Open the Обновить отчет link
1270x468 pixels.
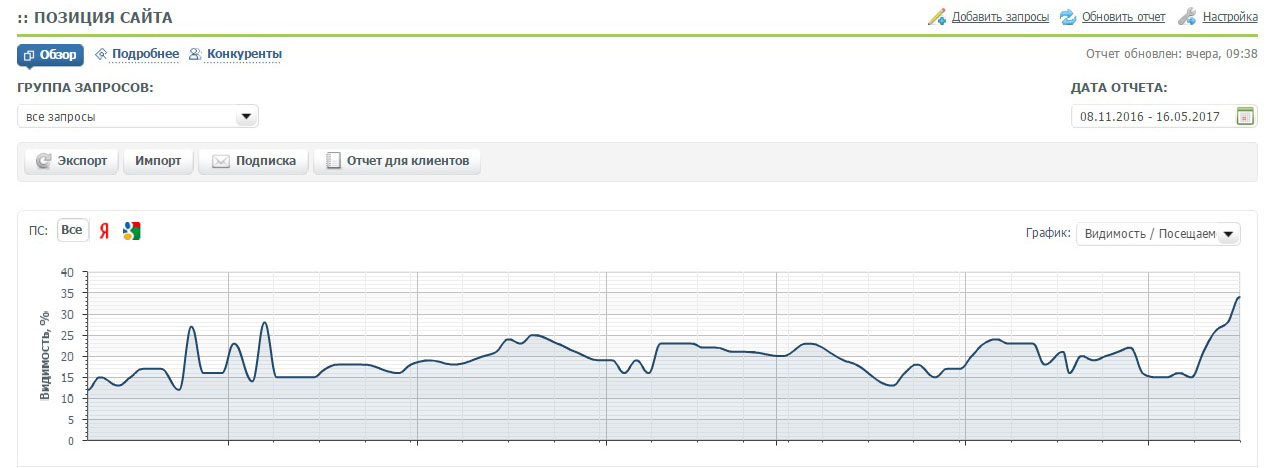click(x=1123, y=17)
